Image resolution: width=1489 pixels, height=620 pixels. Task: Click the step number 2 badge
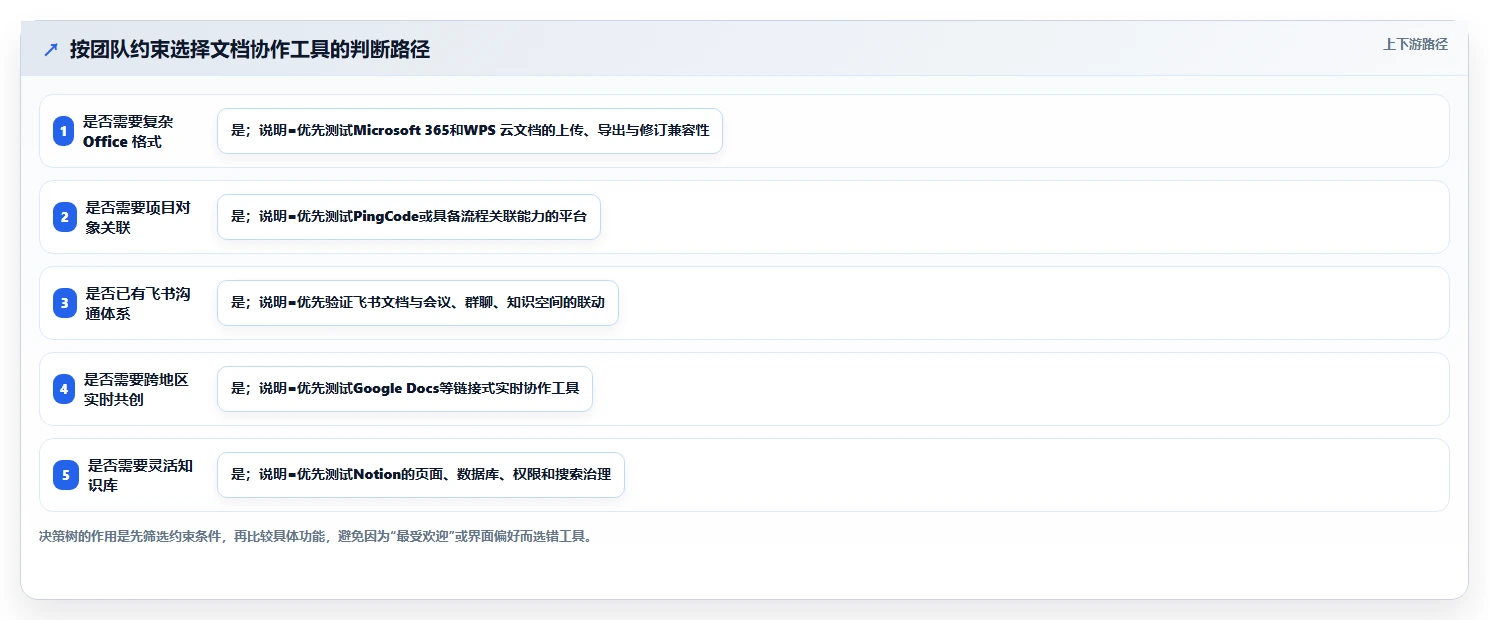(64, 217)
